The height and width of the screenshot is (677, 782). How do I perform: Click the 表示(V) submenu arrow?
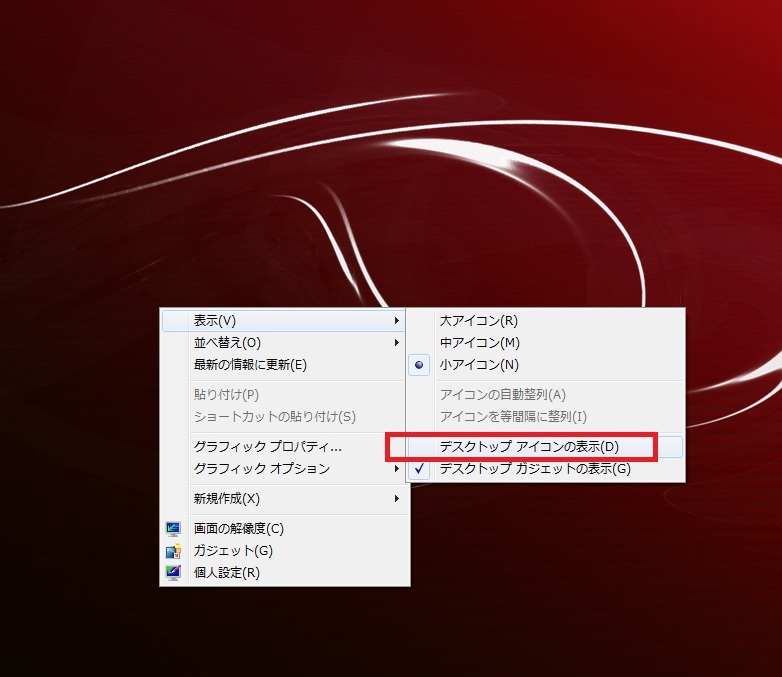click(396, 320)
